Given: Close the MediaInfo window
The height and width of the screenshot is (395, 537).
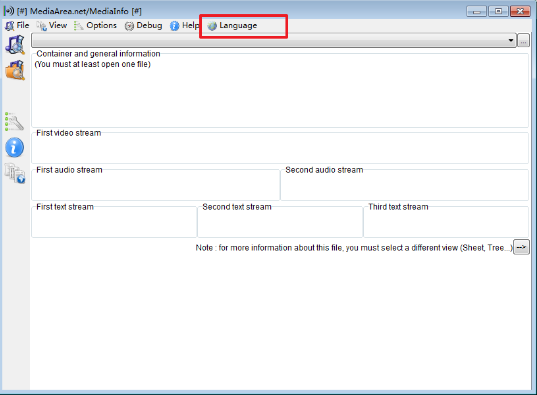Looking at the screenshot, I should point(520,12).
